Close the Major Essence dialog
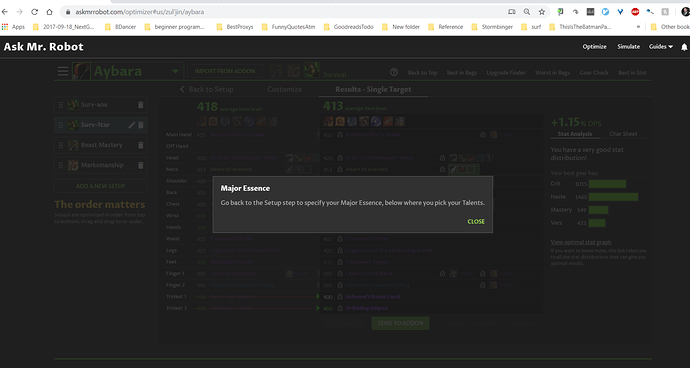This screenshot has width=690, height=368. [x=476, y=221]
